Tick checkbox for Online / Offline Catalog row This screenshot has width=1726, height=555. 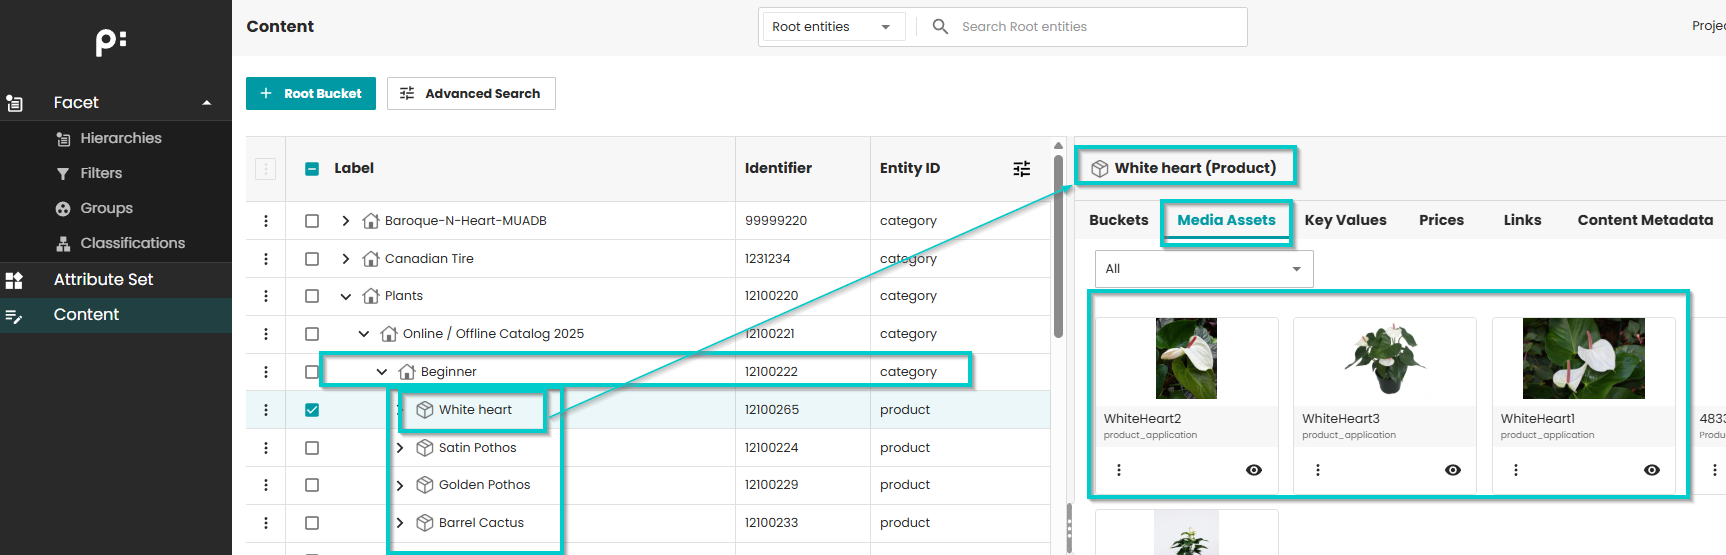click(312, 334)
